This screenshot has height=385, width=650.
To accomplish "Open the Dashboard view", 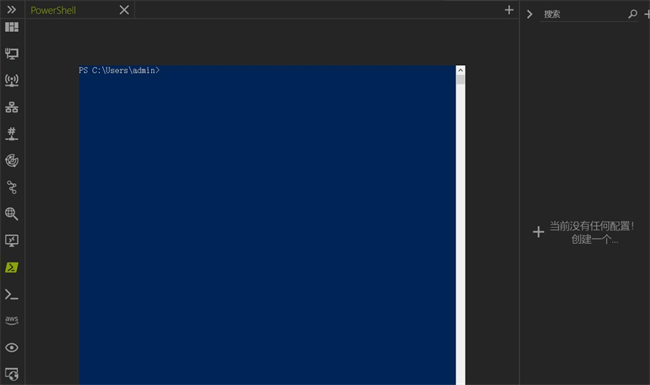I will coord(12,27).
